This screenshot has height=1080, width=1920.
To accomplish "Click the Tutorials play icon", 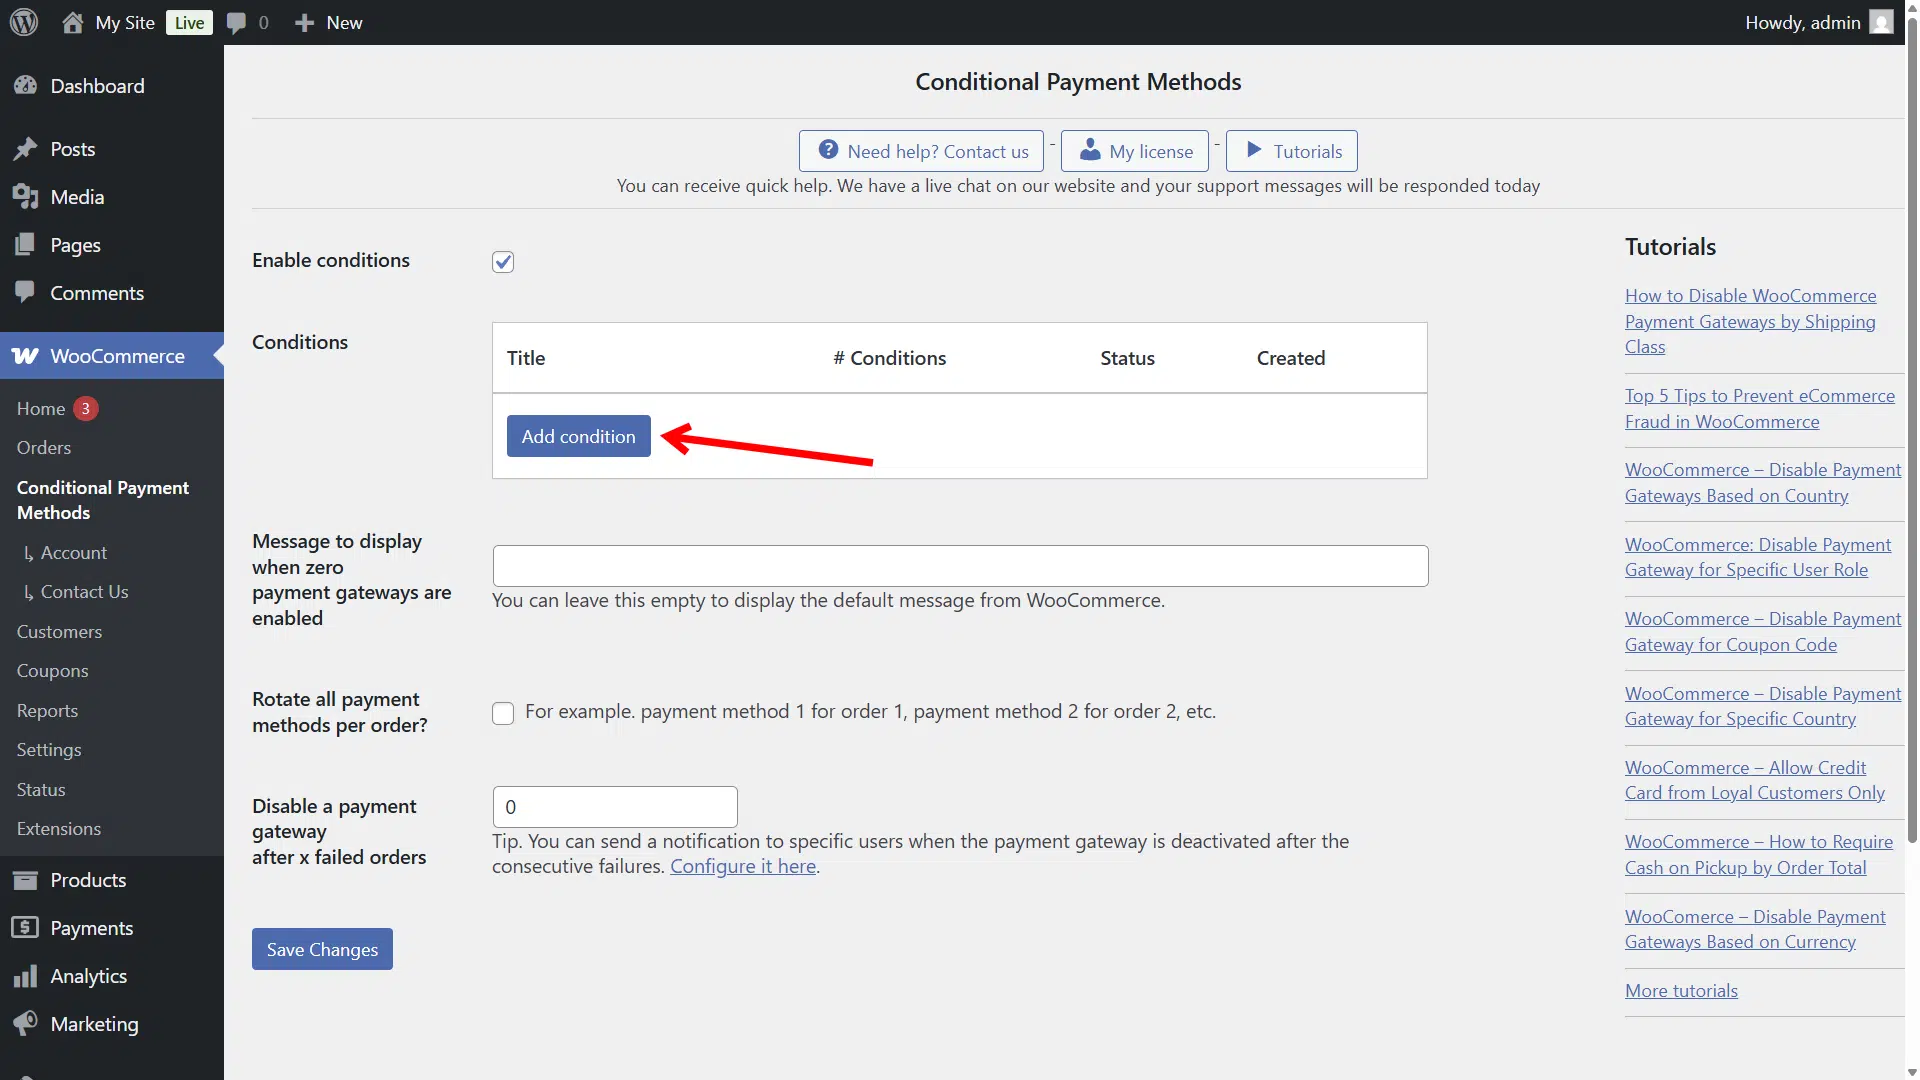I will [x=1253, y=150].
